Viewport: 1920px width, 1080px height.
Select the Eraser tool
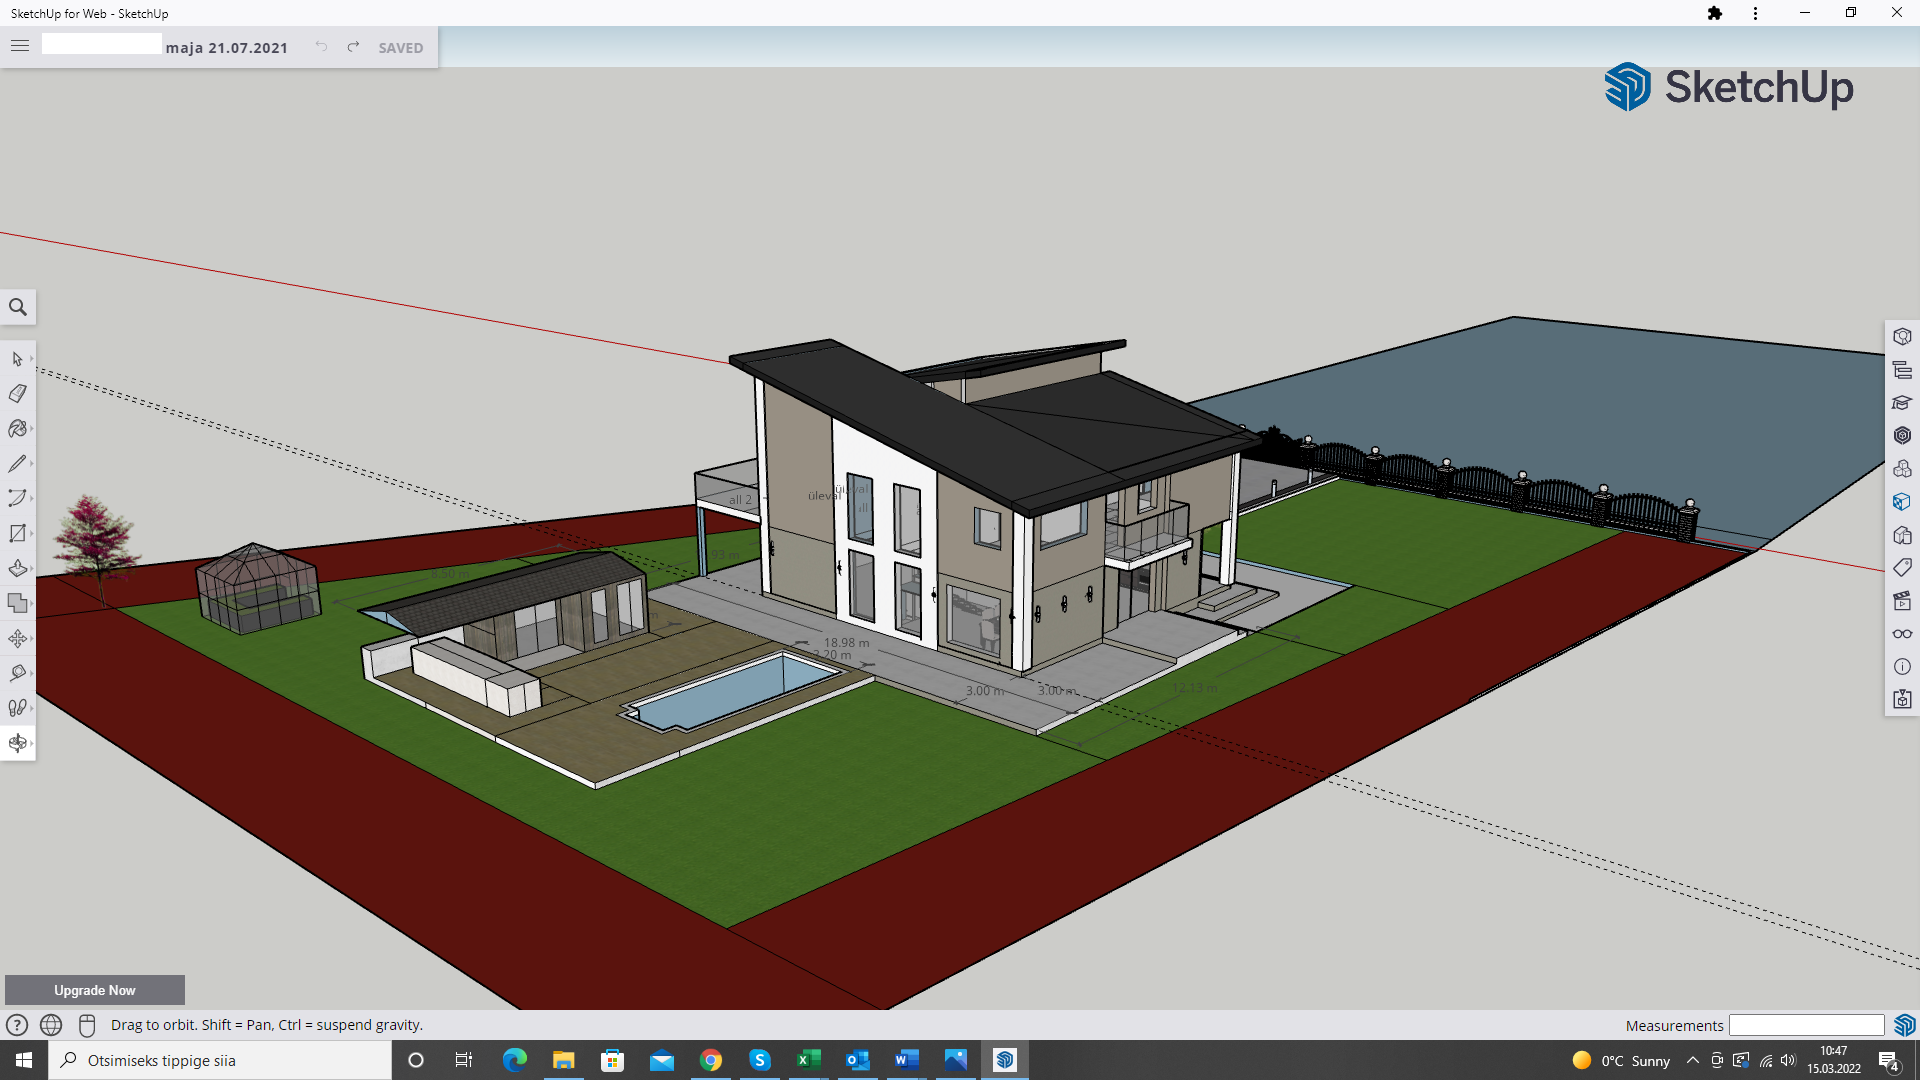pos(17,394)
